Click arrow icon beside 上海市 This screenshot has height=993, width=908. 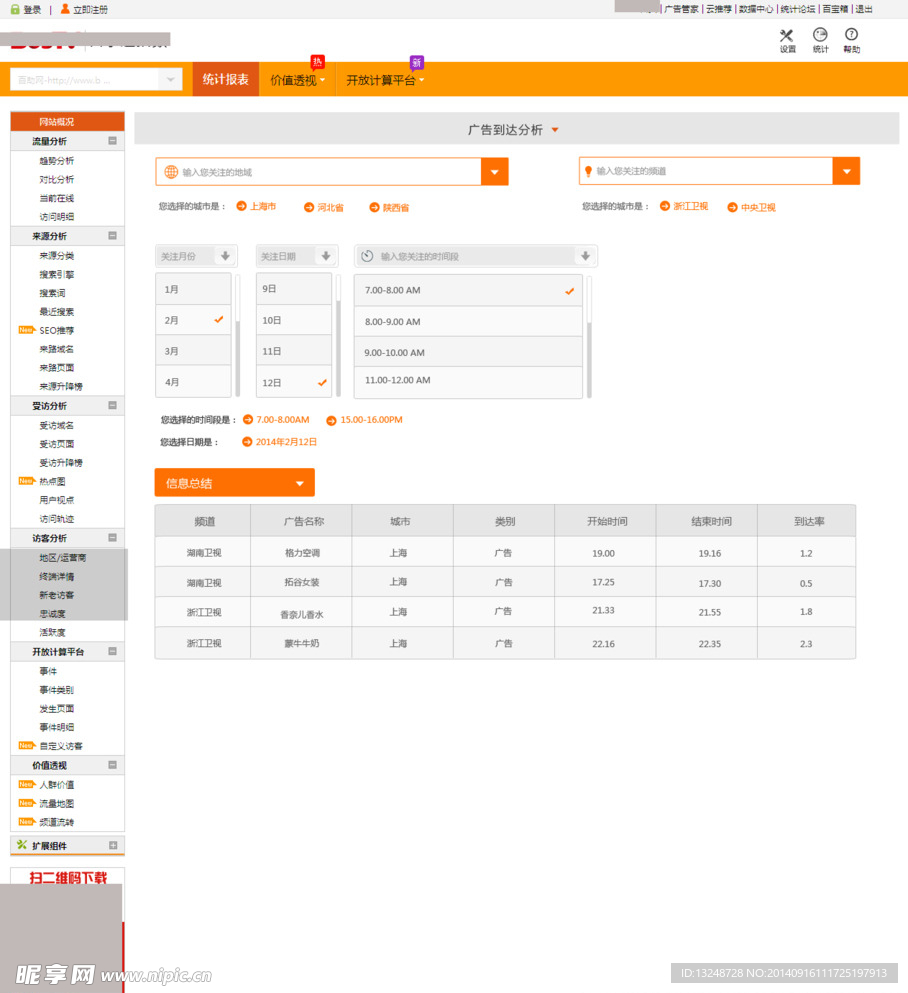(x=241, y=206)
